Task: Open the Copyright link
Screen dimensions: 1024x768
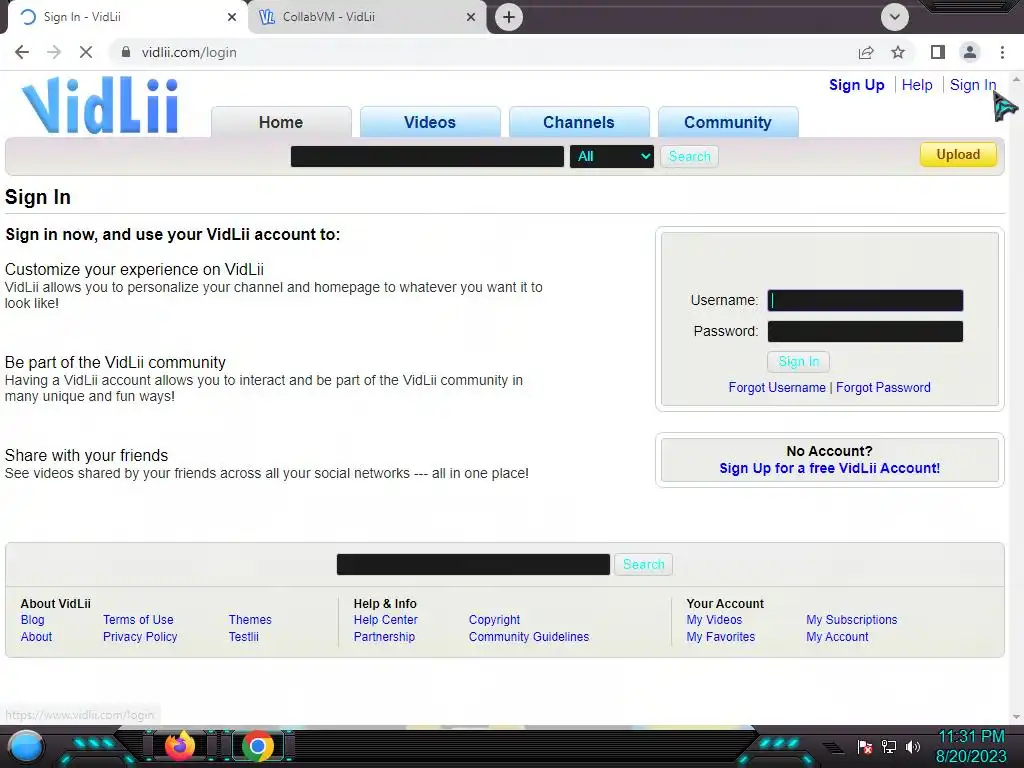Action: click(494, 620)
